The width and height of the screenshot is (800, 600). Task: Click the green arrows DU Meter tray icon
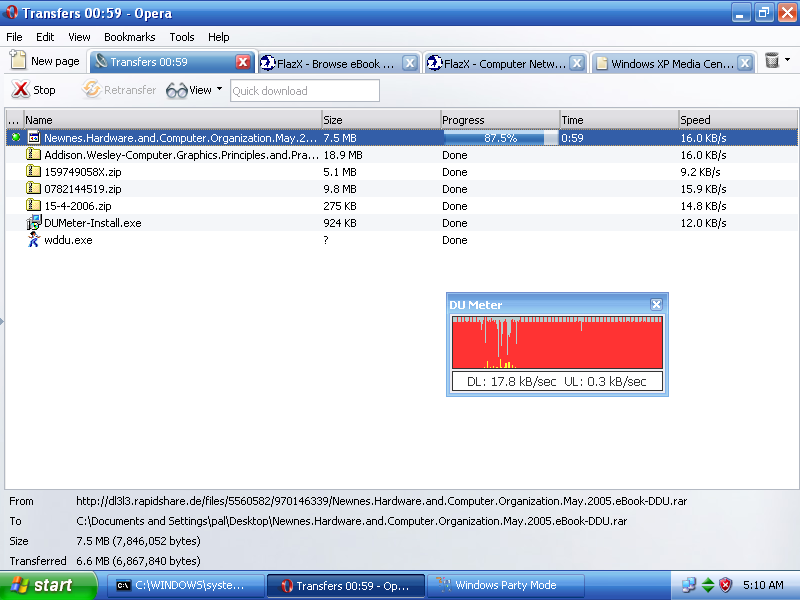click(708, 585)
